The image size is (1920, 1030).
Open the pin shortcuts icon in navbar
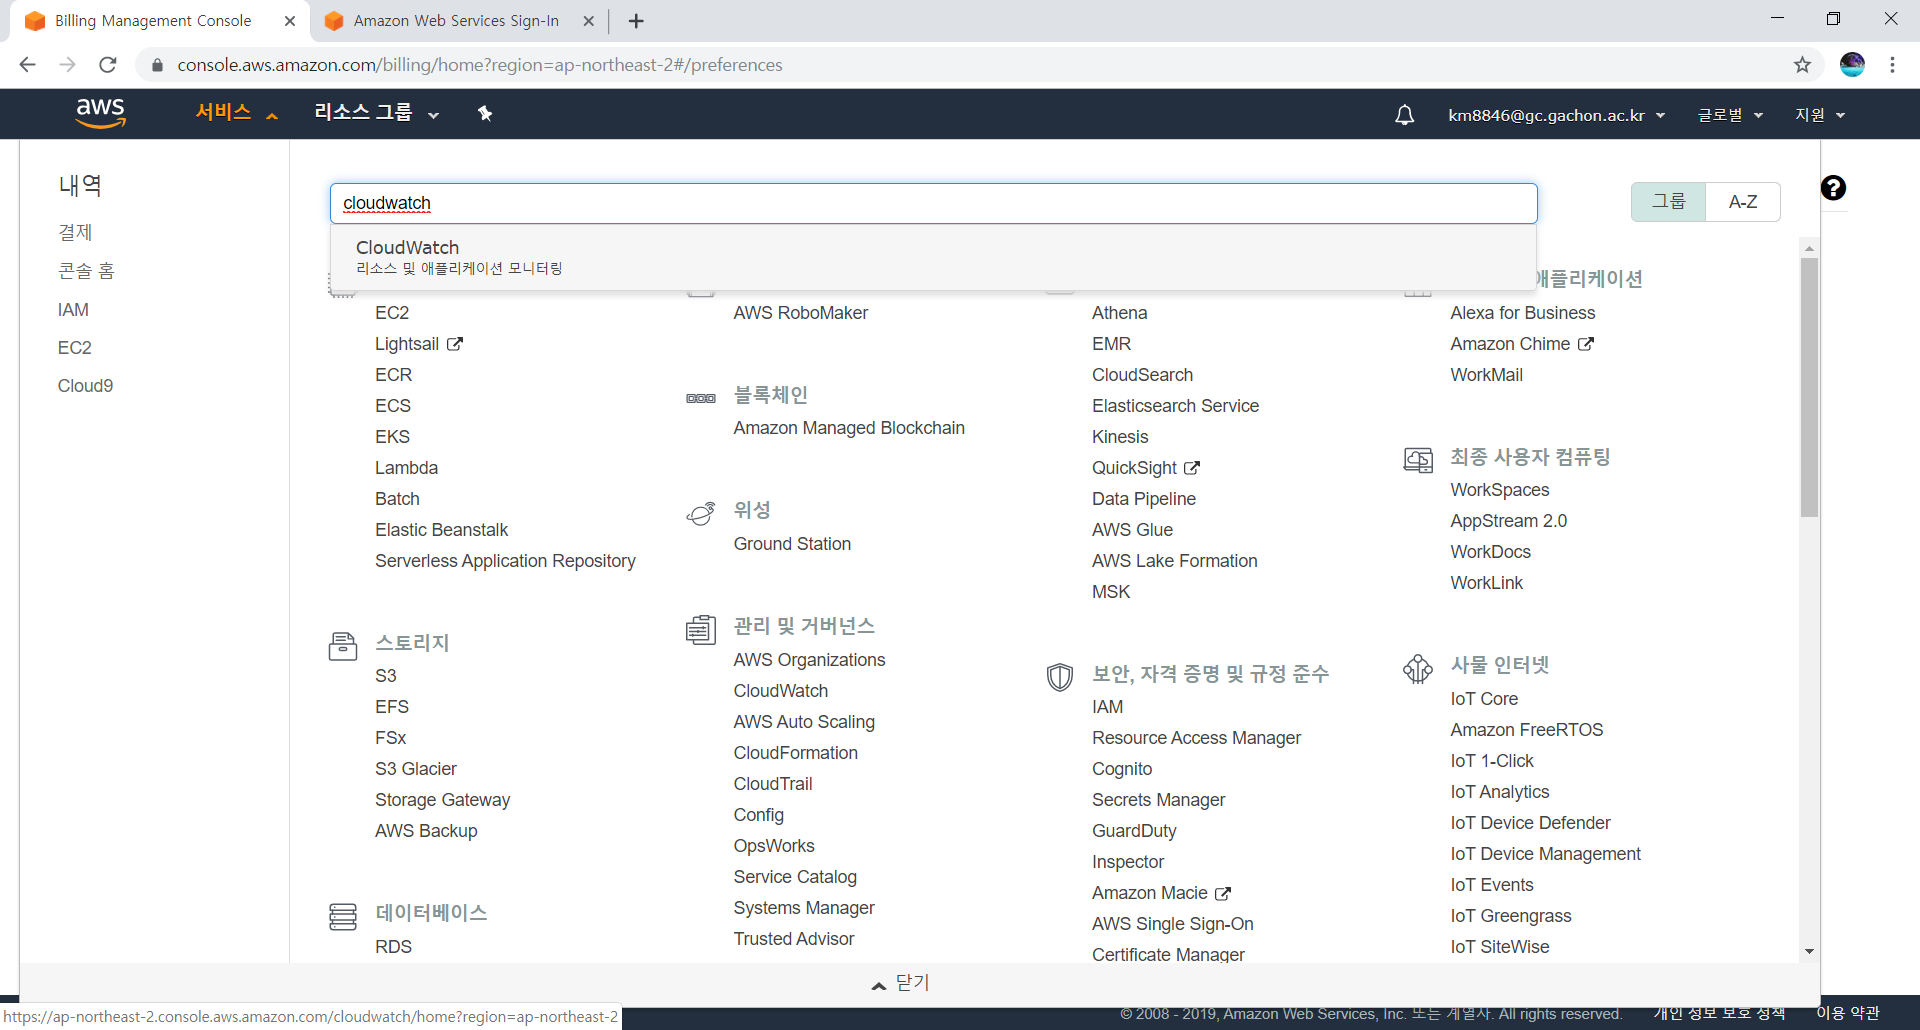(485, 113)
